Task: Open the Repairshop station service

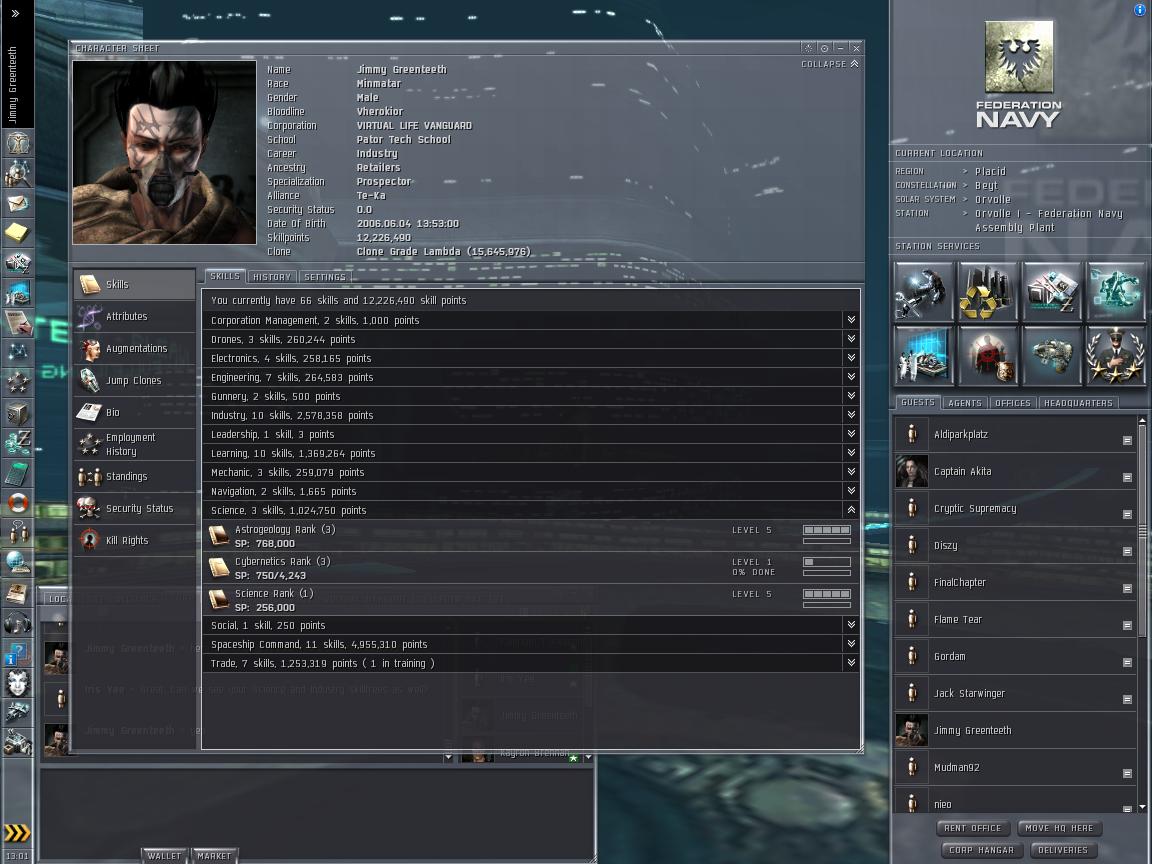Action: (x=924, y=292)
